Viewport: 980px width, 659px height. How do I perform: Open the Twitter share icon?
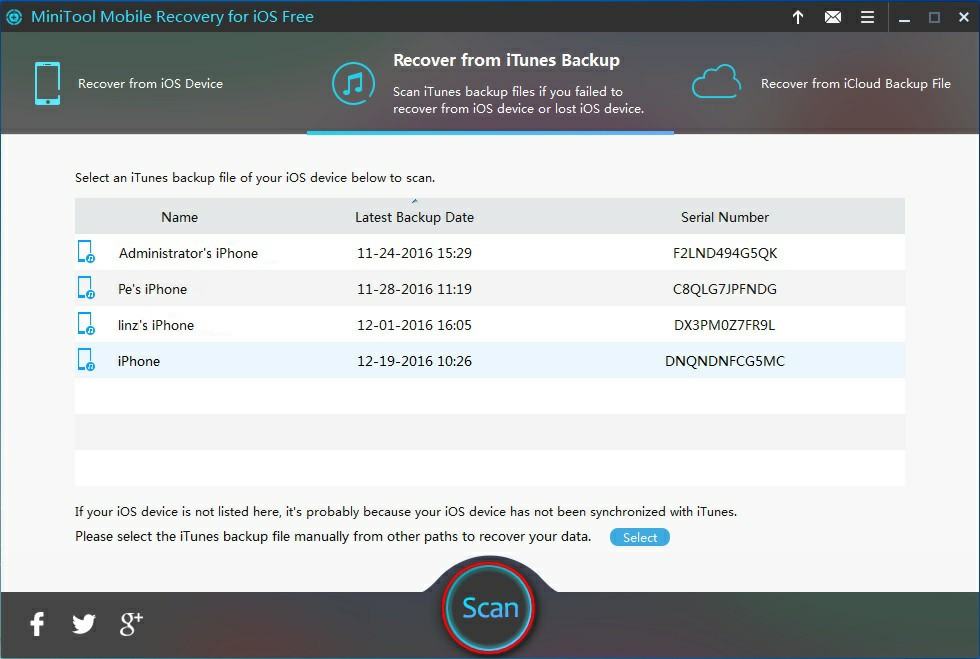pos(83,624)
